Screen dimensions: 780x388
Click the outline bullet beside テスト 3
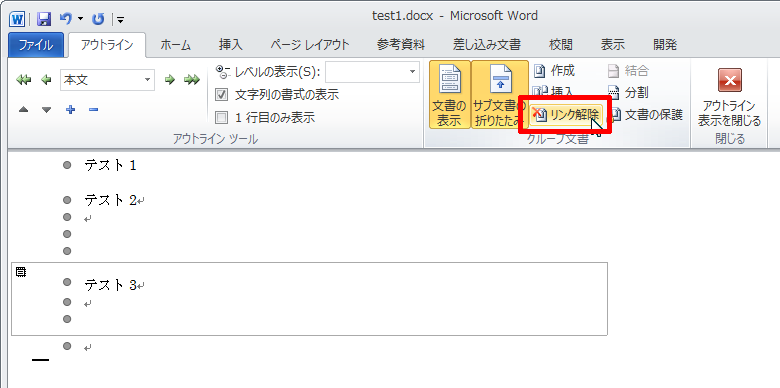[67, 282]
